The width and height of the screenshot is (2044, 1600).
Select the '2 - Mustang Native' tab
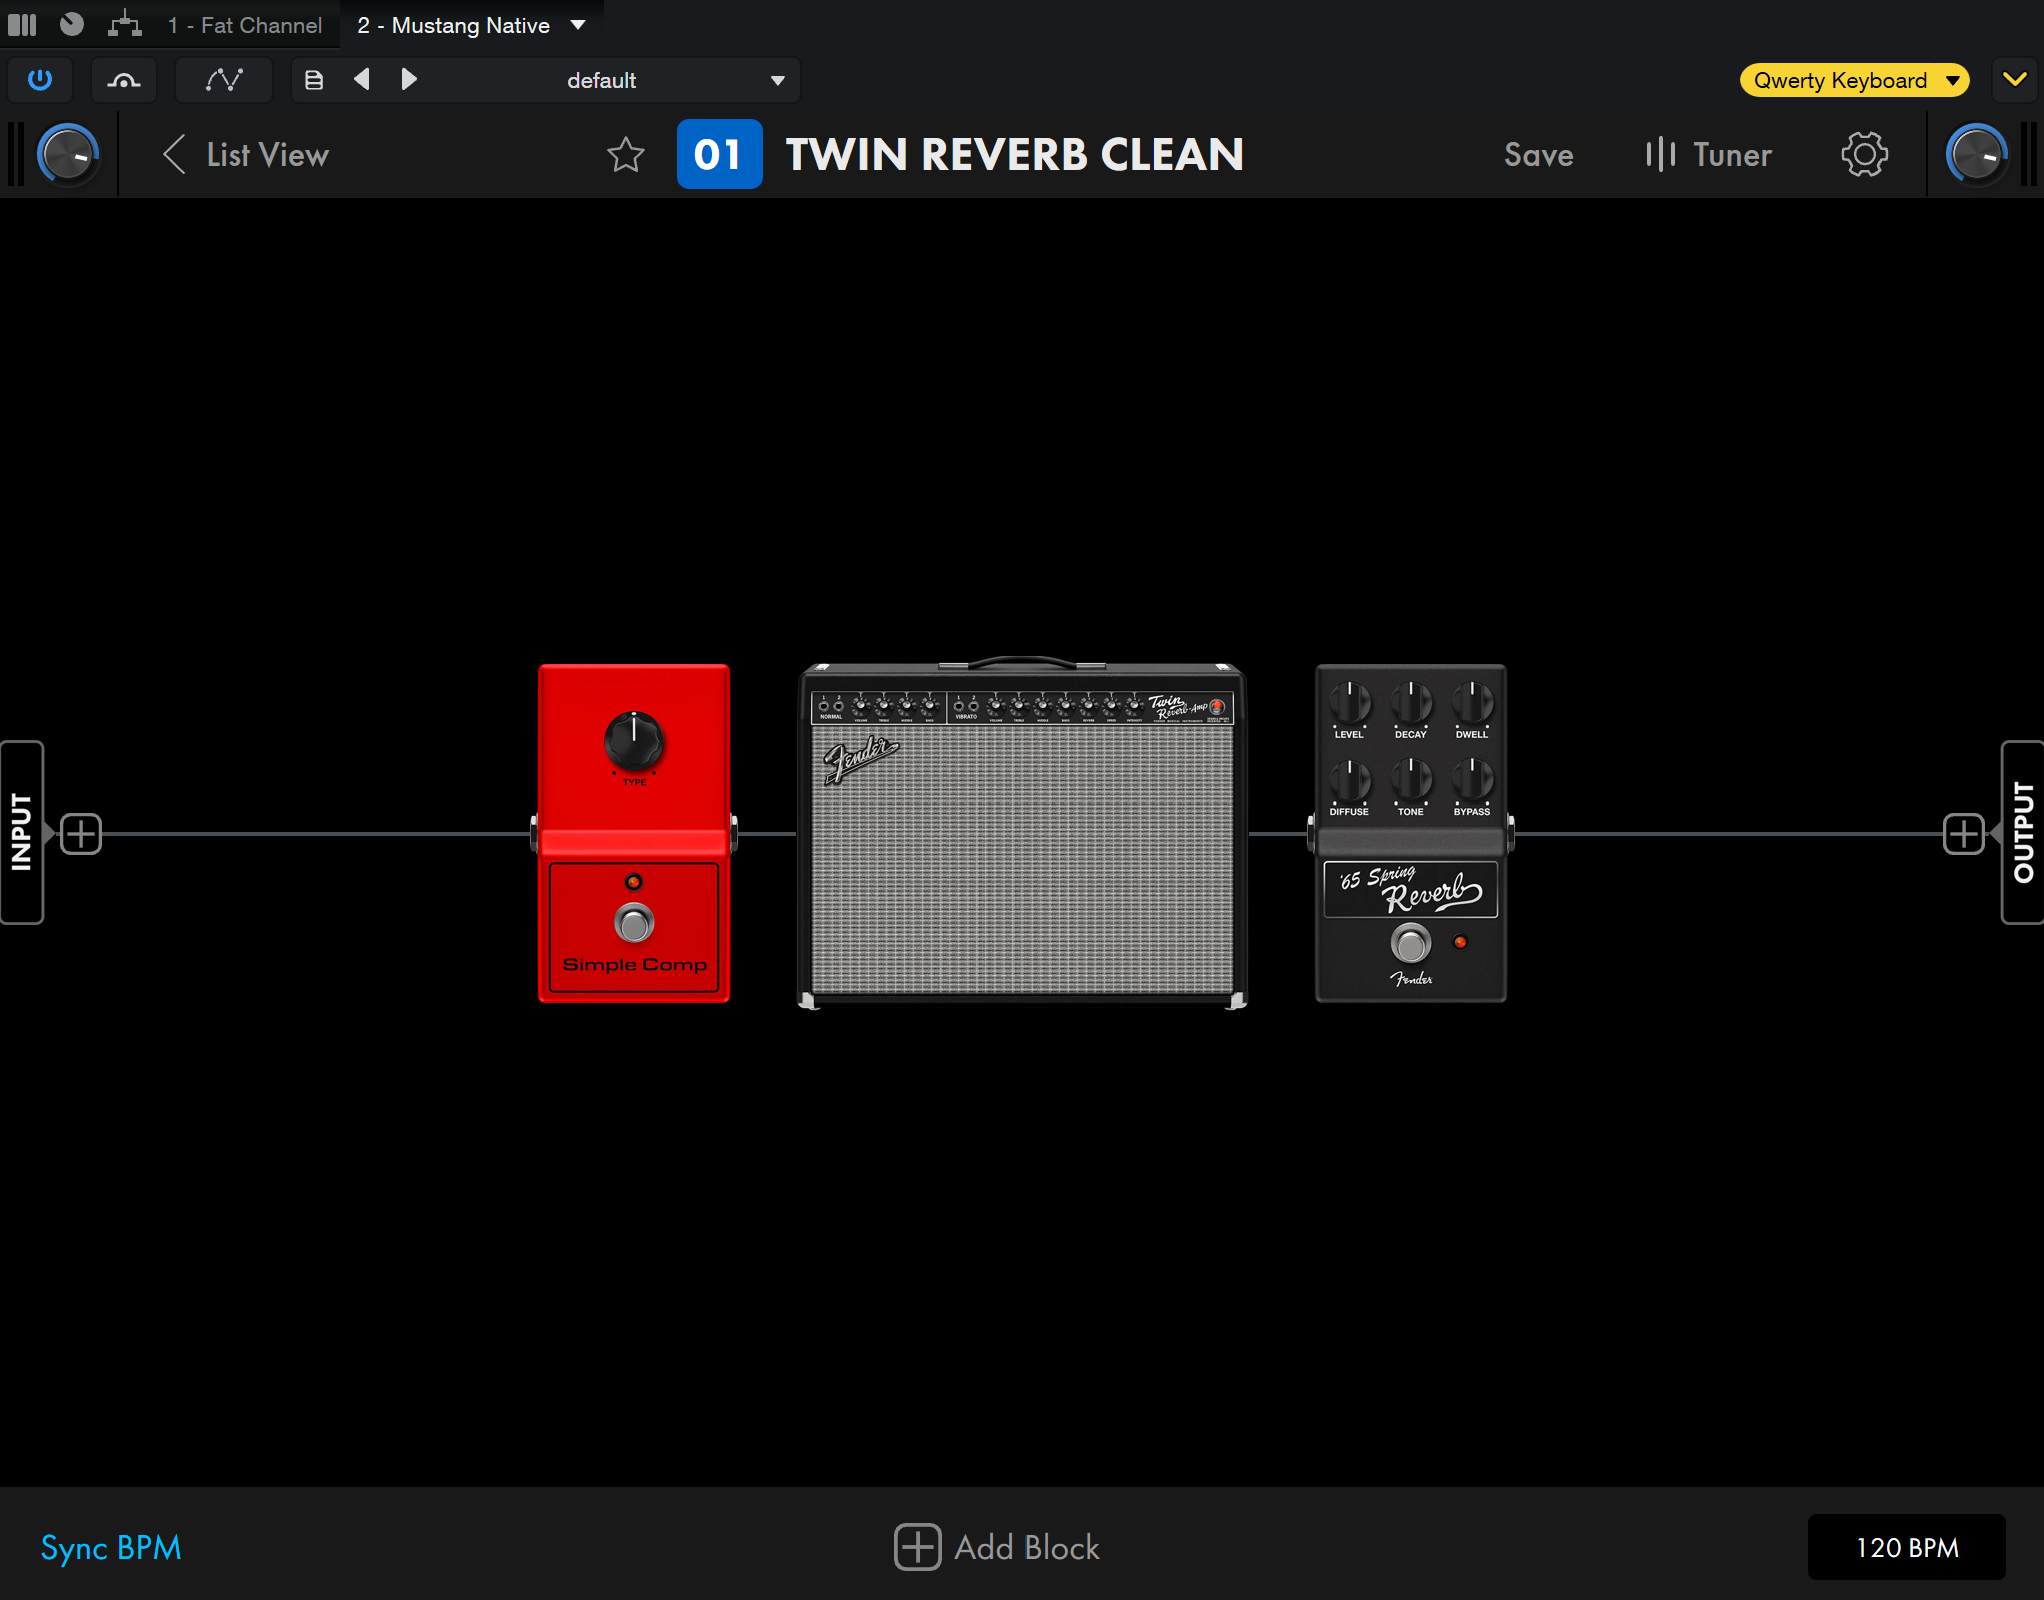click(x=453, y=25)
